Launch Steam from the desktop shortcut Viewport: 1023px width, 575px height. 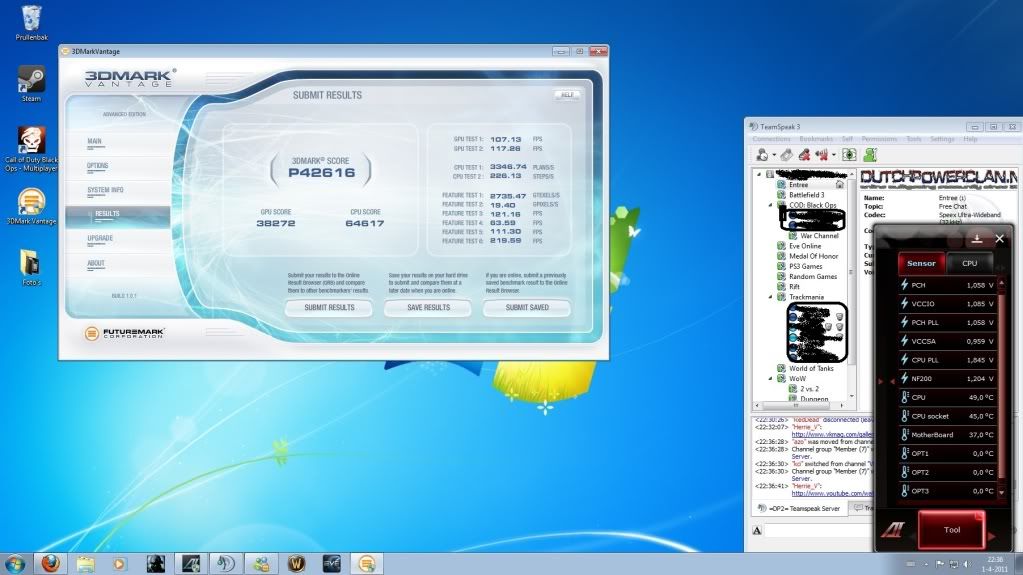tap(31, 84)
